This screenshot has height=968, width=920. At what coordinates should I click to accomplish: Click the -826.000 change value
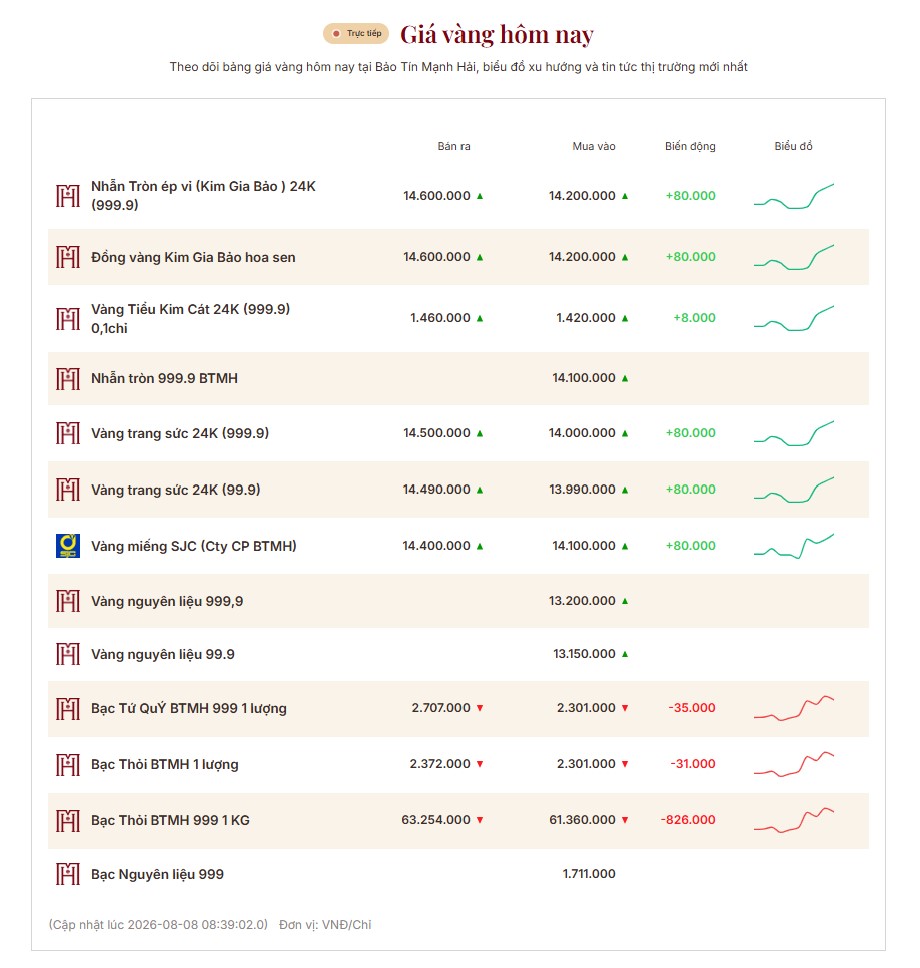click(688, 820)
